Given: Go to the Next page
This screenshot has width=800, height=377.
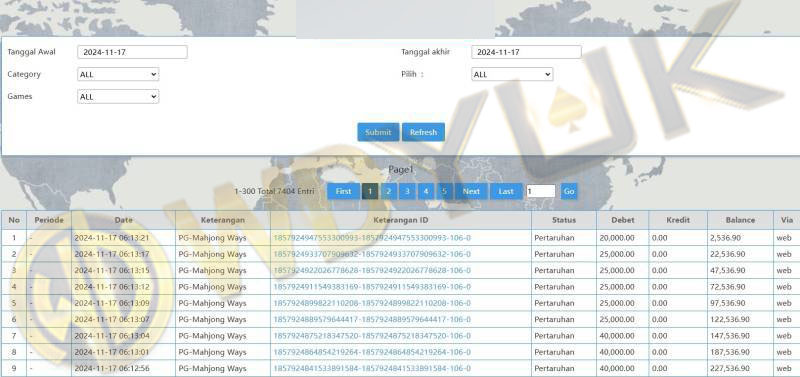Looking at the screenshot, I should 471,191.
